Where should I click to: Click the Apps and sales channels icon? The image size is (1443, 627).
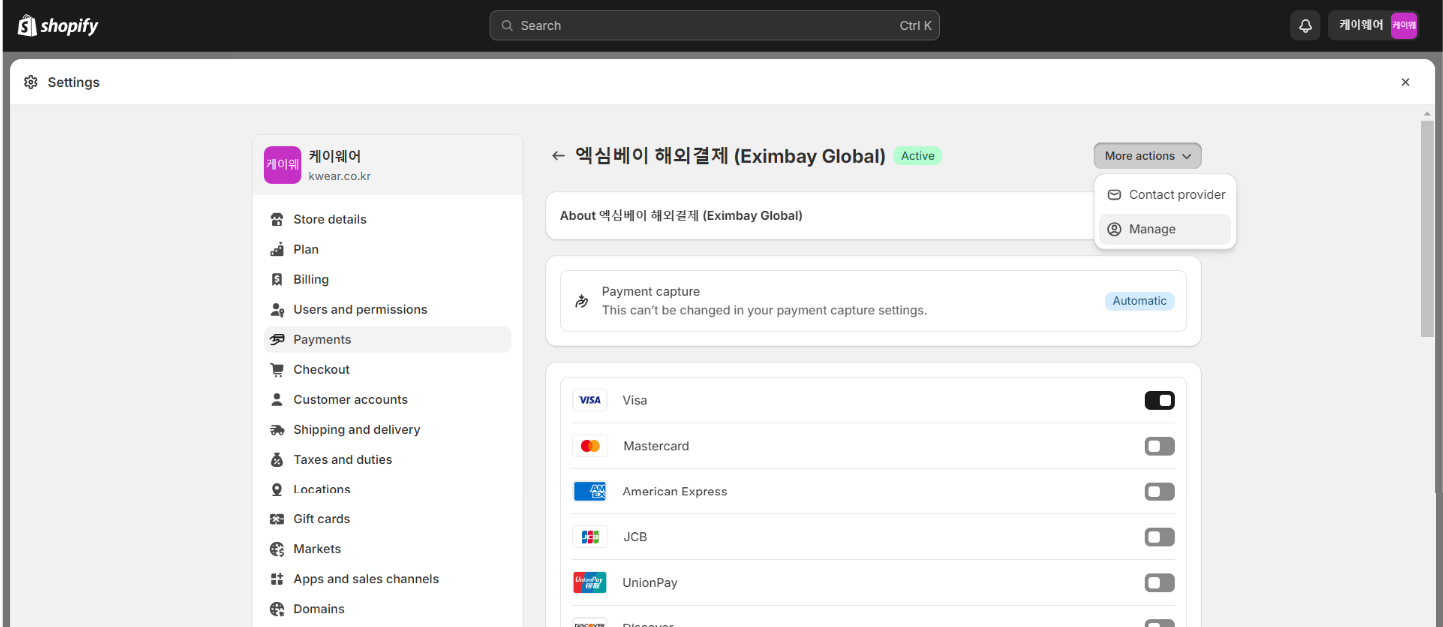tap(277, 579)
